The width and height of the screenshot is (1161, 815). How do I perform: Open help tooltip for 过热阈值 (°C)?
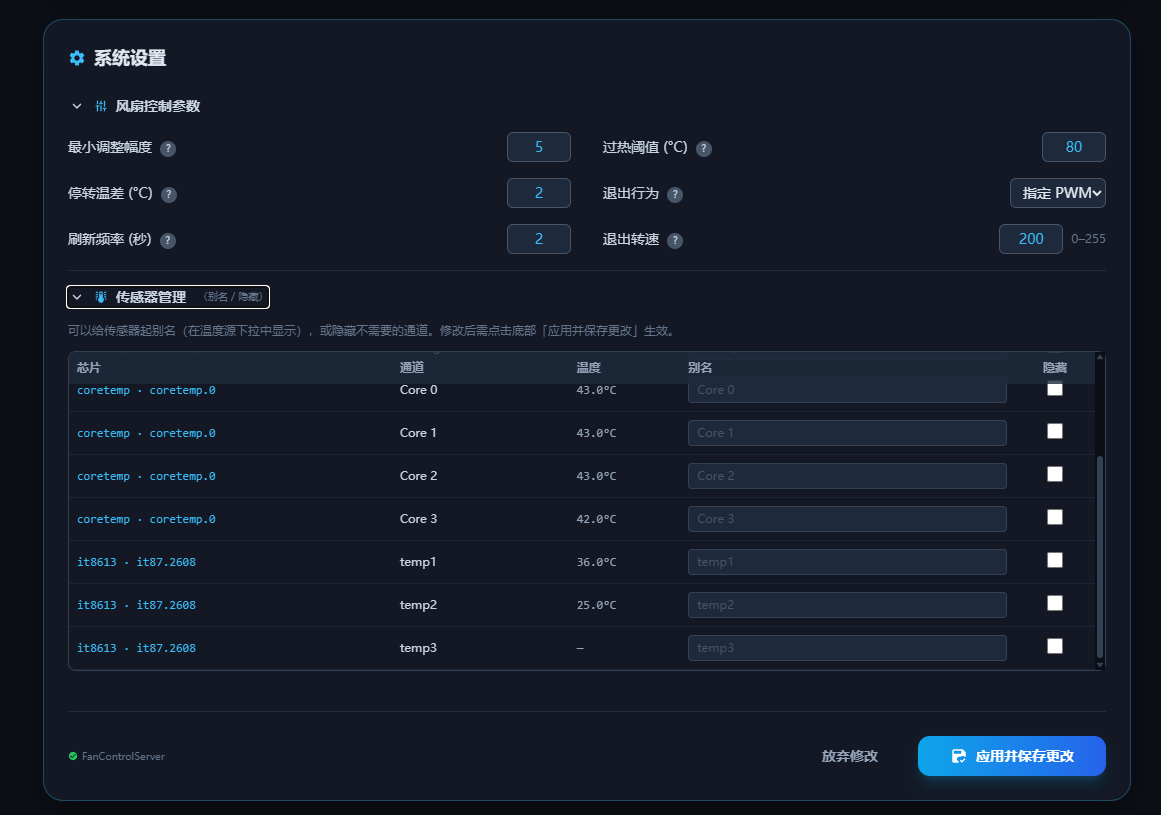[704, 148]
